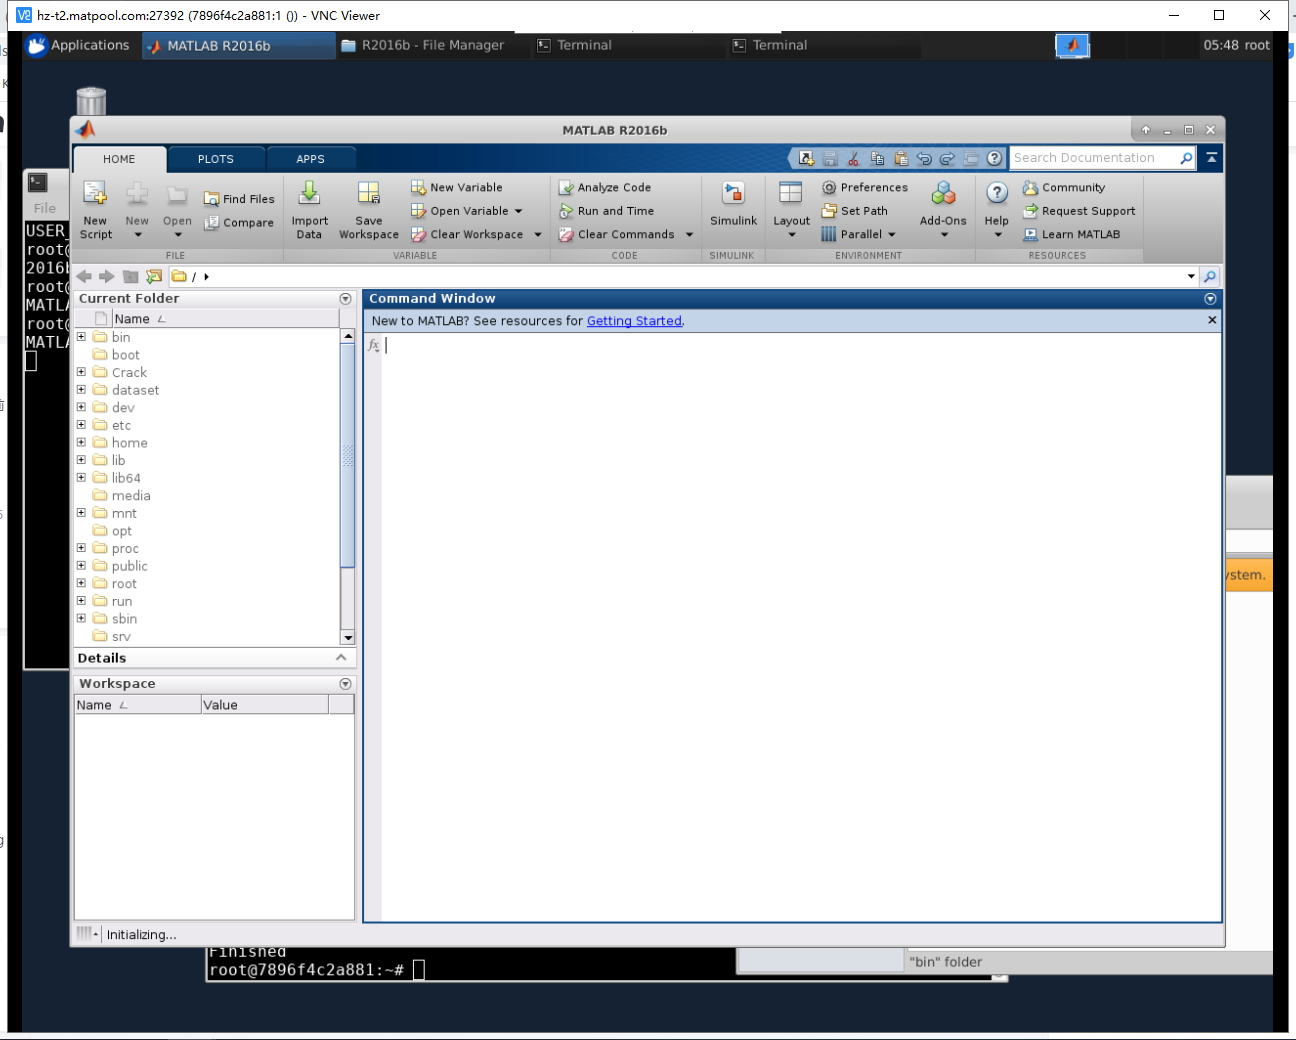Click the New Script icon
Screen dimensions: 1296x1040
point(95,193)
